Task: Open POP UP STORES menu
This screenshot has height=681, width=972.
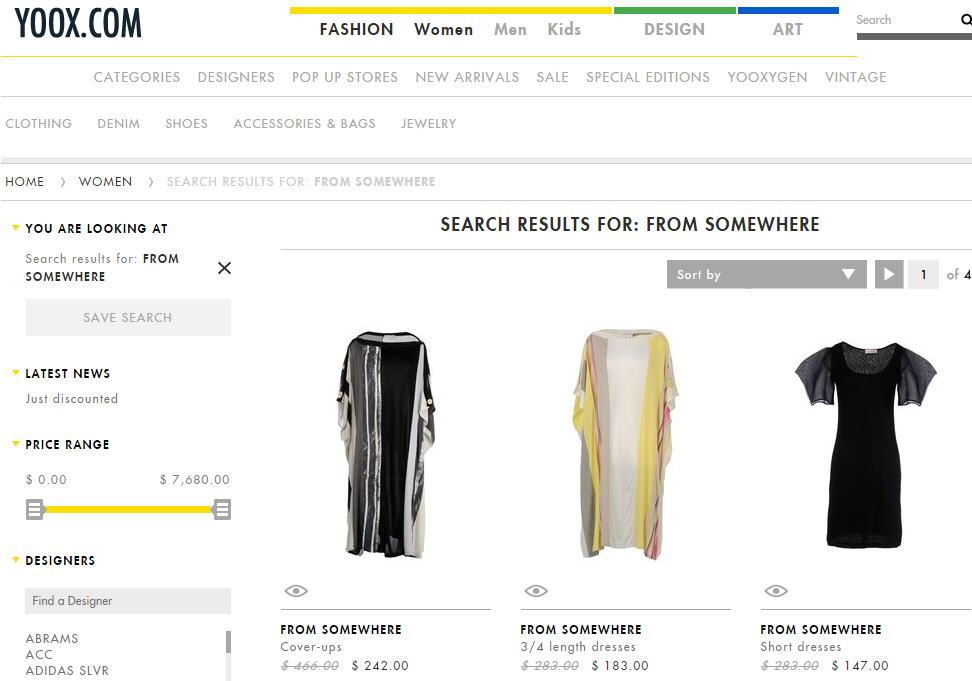Action: tap(345, 77)
